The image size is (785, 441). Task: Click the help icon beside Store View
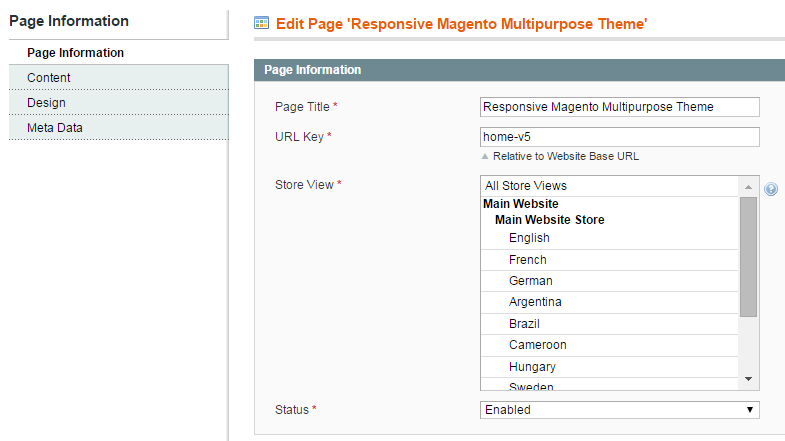771,189
